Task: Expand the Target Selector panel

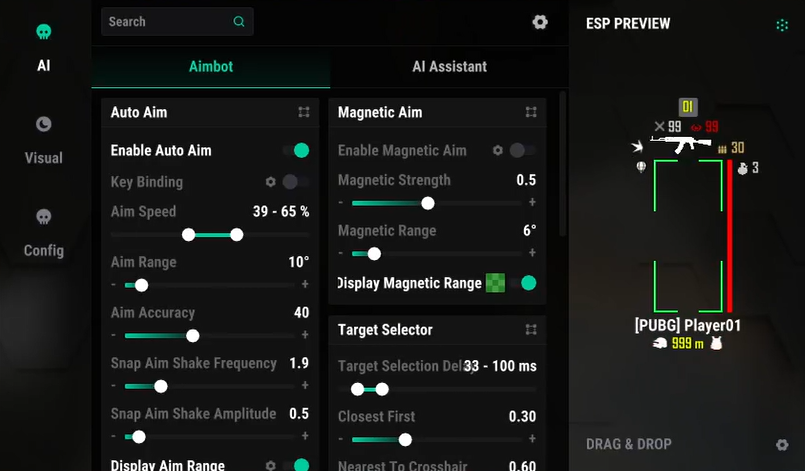Action: (x=531, y=329)
